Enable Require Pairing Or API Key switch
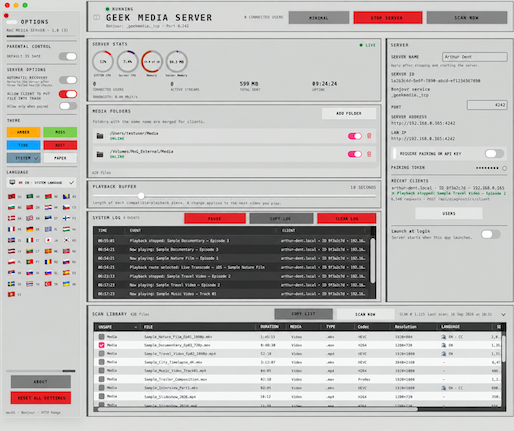Viewport: 514px width, 431px height. 494,154
